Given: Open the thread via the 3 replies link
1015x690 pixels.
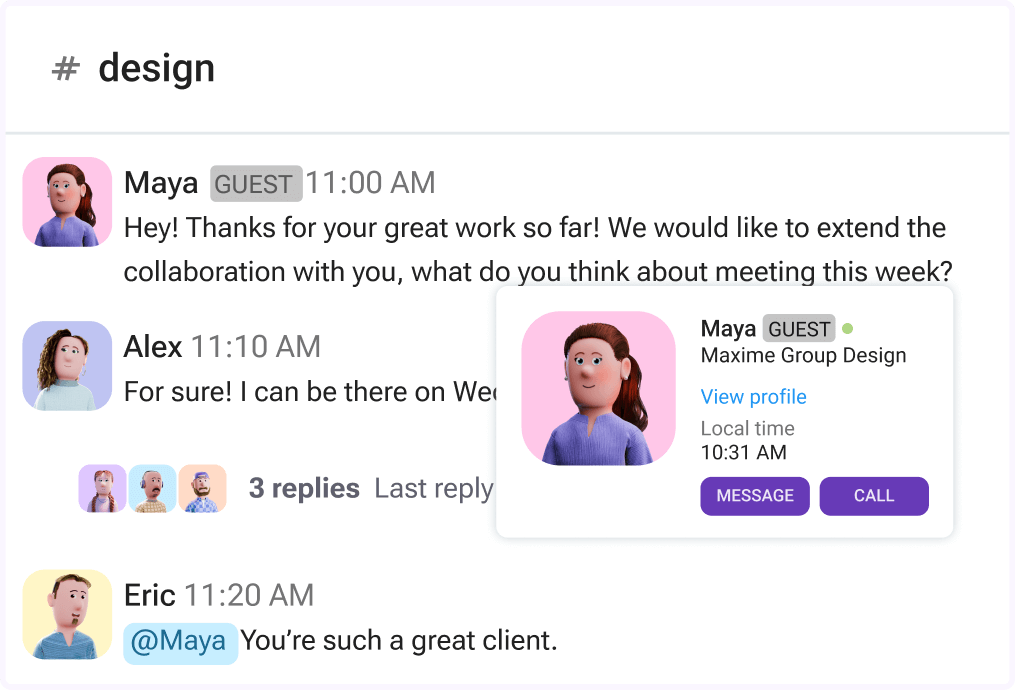Looking at the screenshot, I should point(304,488).
